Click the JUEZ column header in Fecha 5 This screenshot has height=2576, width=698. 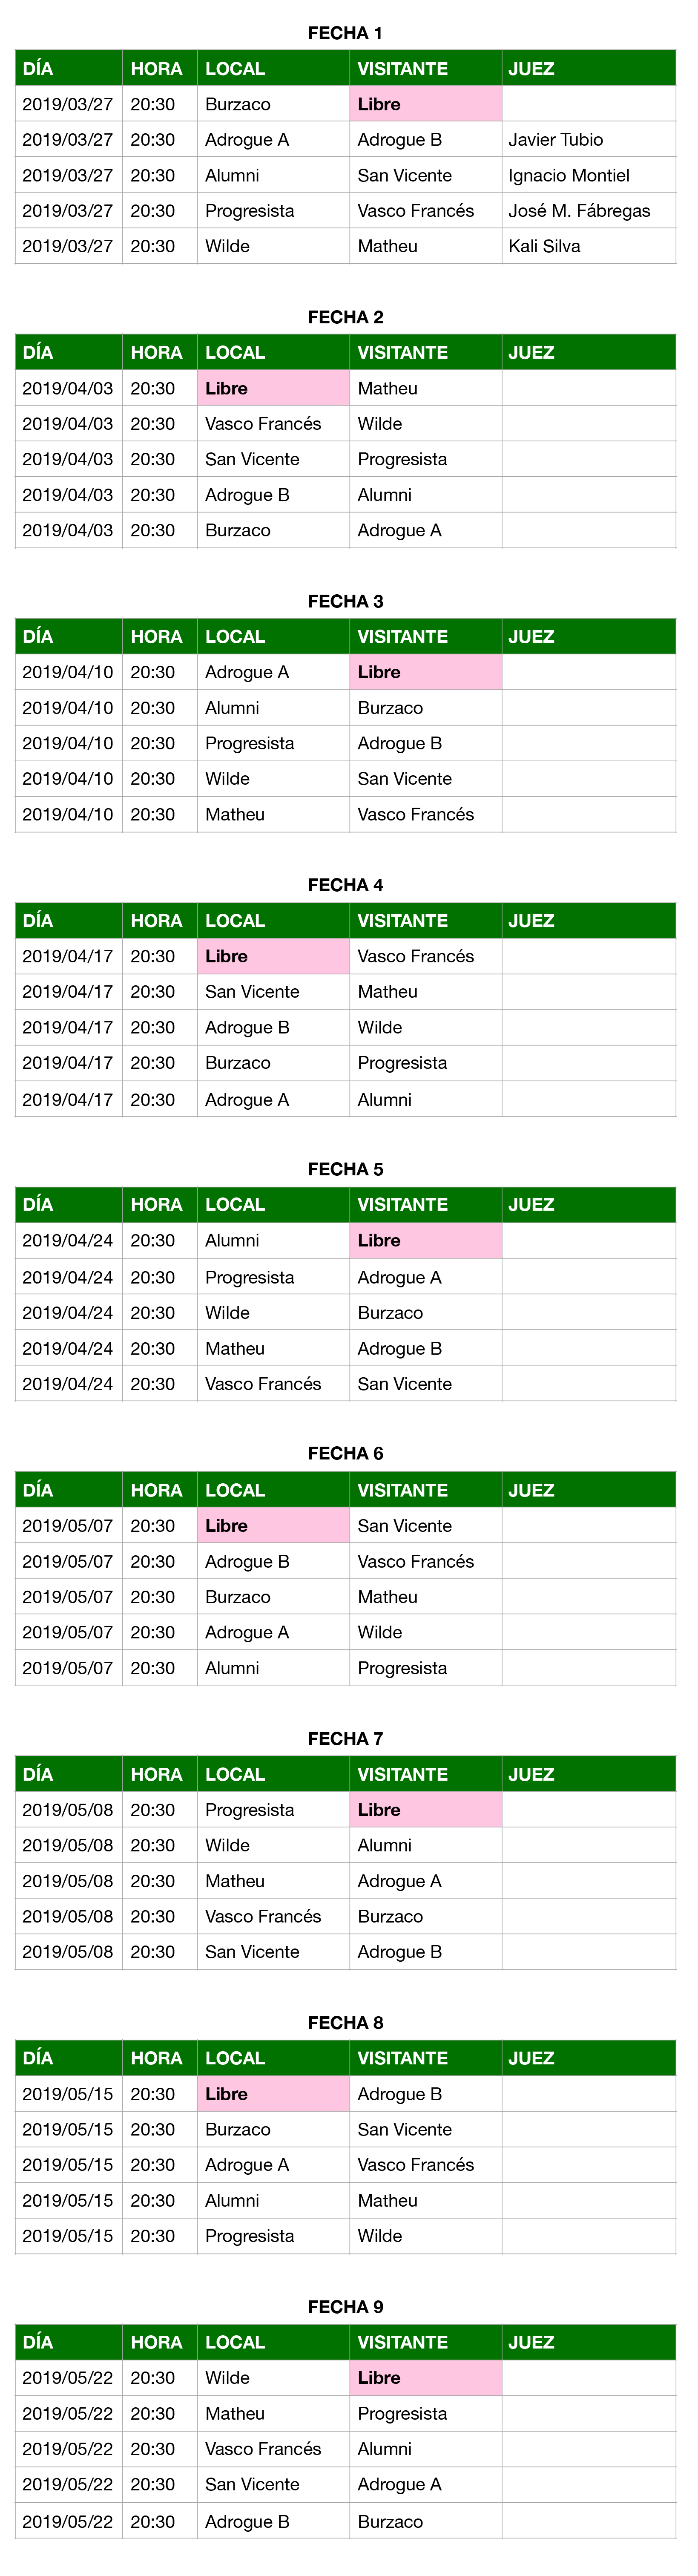click(x=531, y=1205)
